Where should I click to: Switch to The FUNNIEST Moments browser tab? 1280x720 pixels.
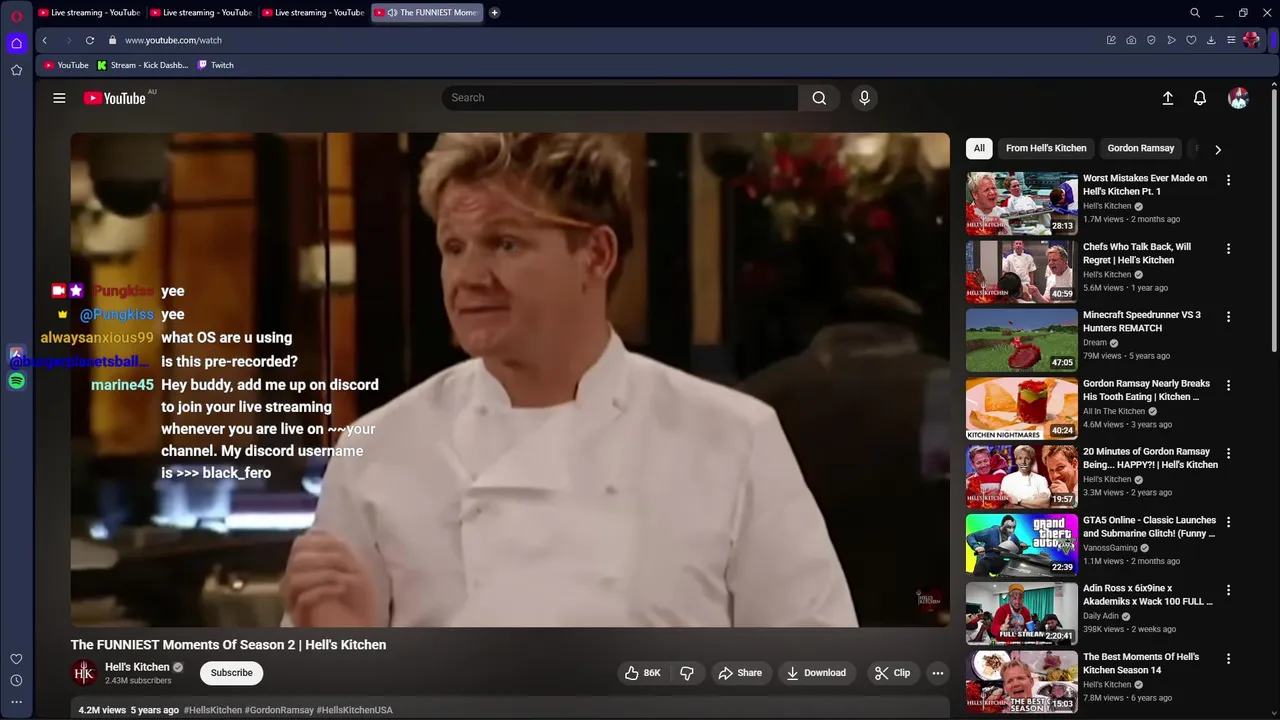[x=428, y=13]
